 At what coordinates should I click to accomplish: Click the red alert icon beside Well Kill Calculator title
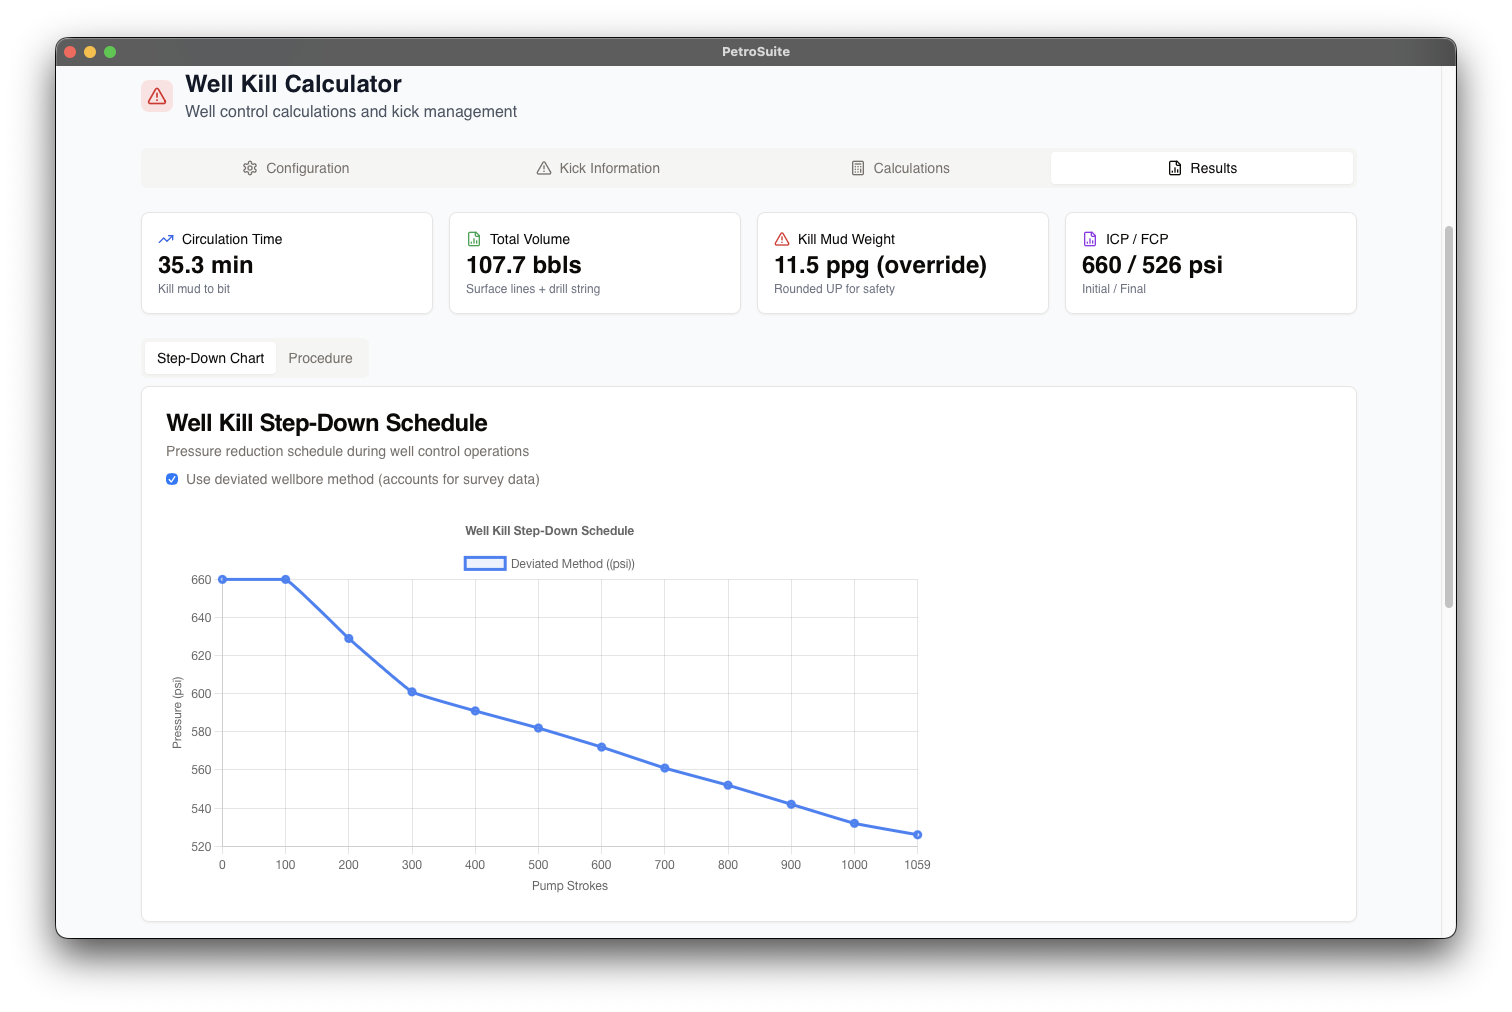coord(156,95)
